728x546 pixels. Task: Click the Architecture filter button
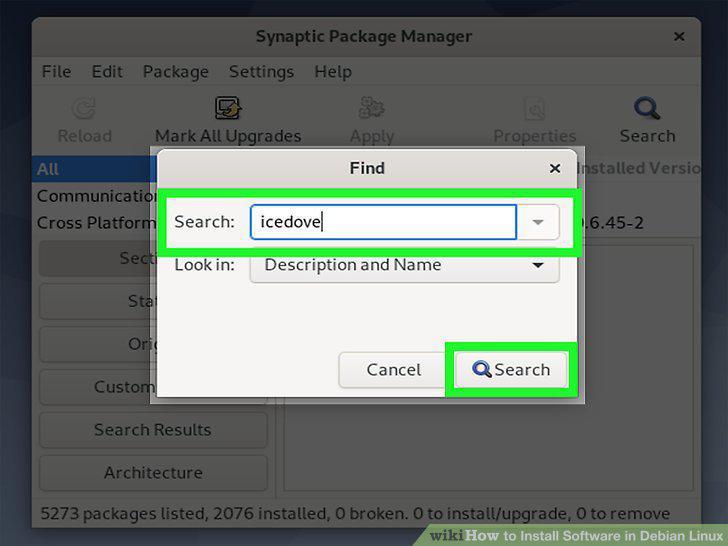[153, 473]
